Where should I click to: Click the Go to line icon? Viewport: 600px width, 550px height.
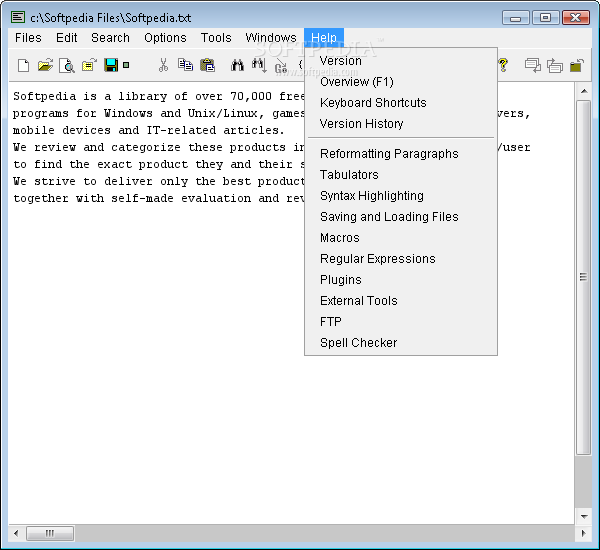(281, 66)
